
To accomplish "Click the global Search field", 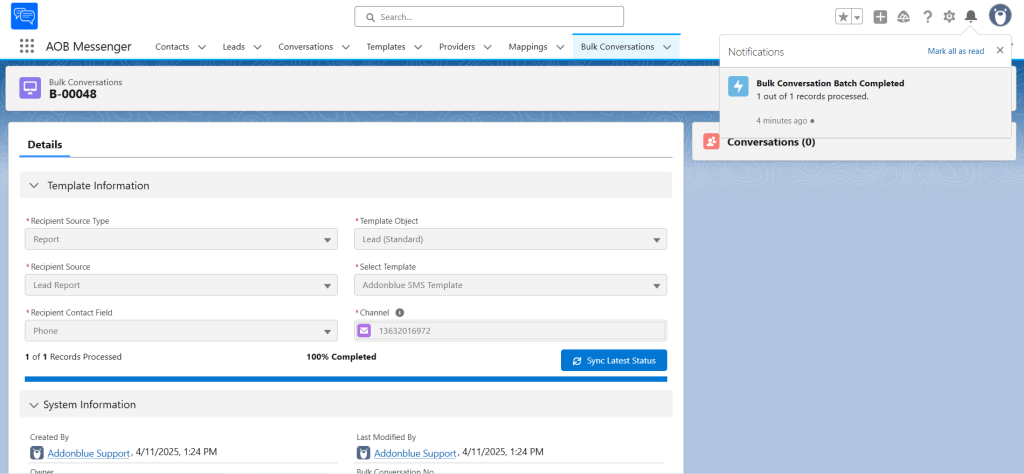I will click(x=489, y=17).
